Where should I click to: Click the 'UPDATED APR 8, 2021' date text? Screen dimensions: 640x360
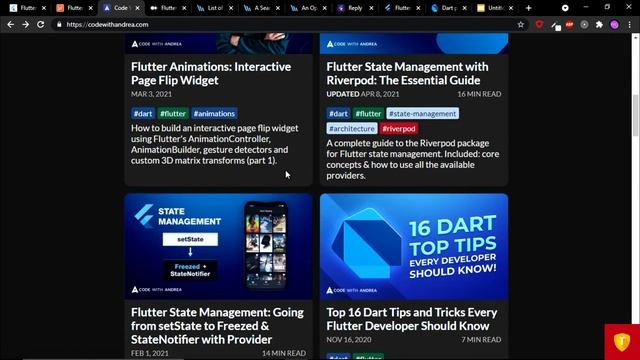tap(363, 94)
